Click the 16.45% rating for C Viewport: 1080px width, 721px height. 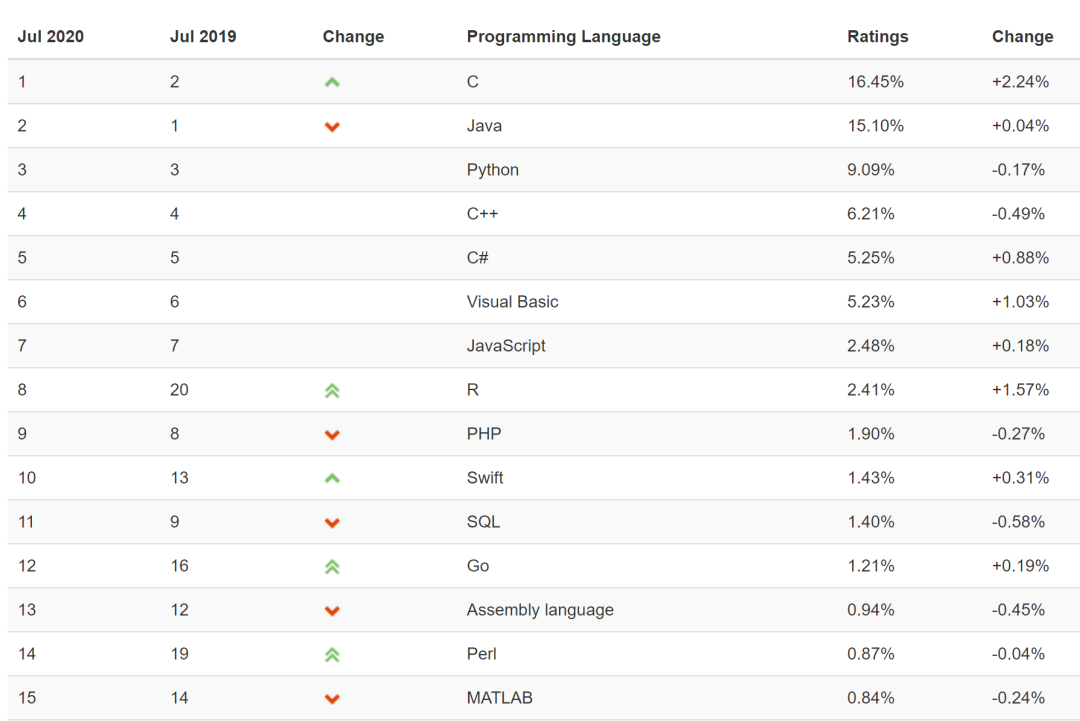click(875, 82)
